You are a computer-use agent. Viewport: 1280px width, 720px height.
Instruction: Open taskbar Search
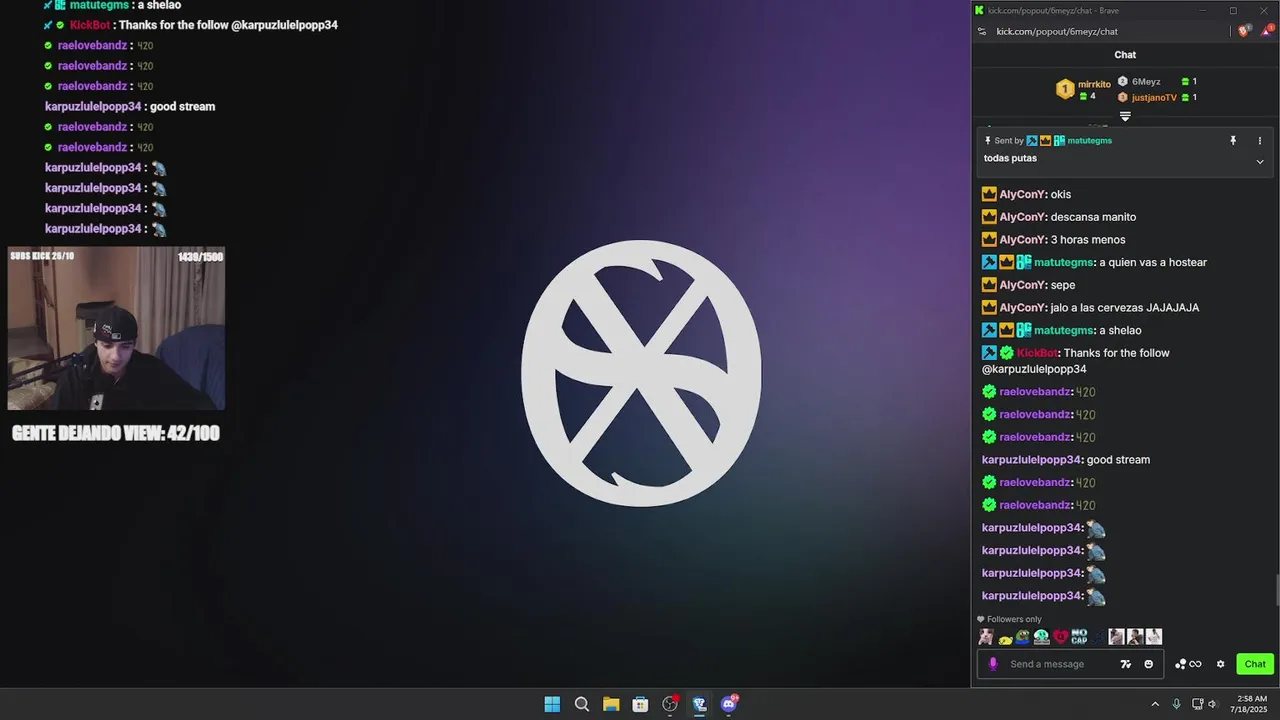582,704
